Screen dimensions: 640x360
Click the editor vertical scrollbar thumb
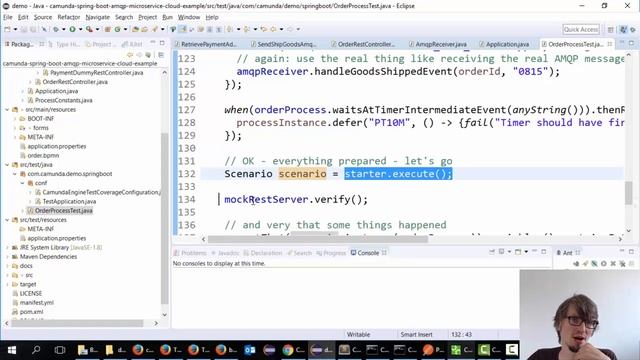628,193
